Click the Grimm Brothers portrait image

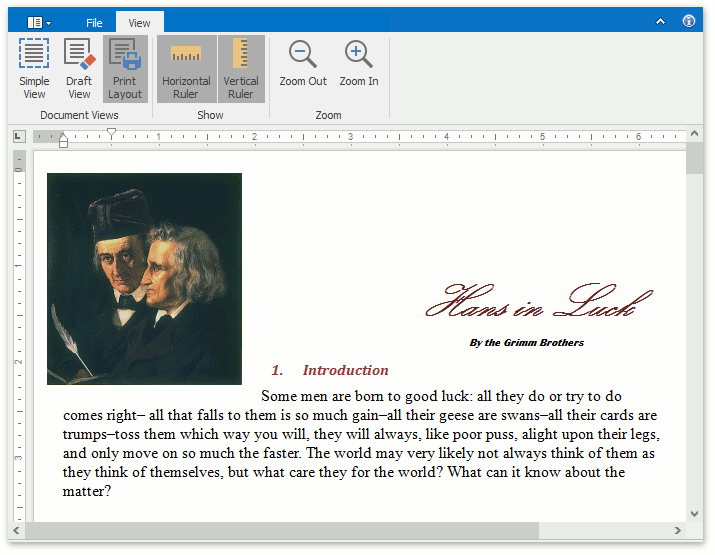click(x=144, y=278)
